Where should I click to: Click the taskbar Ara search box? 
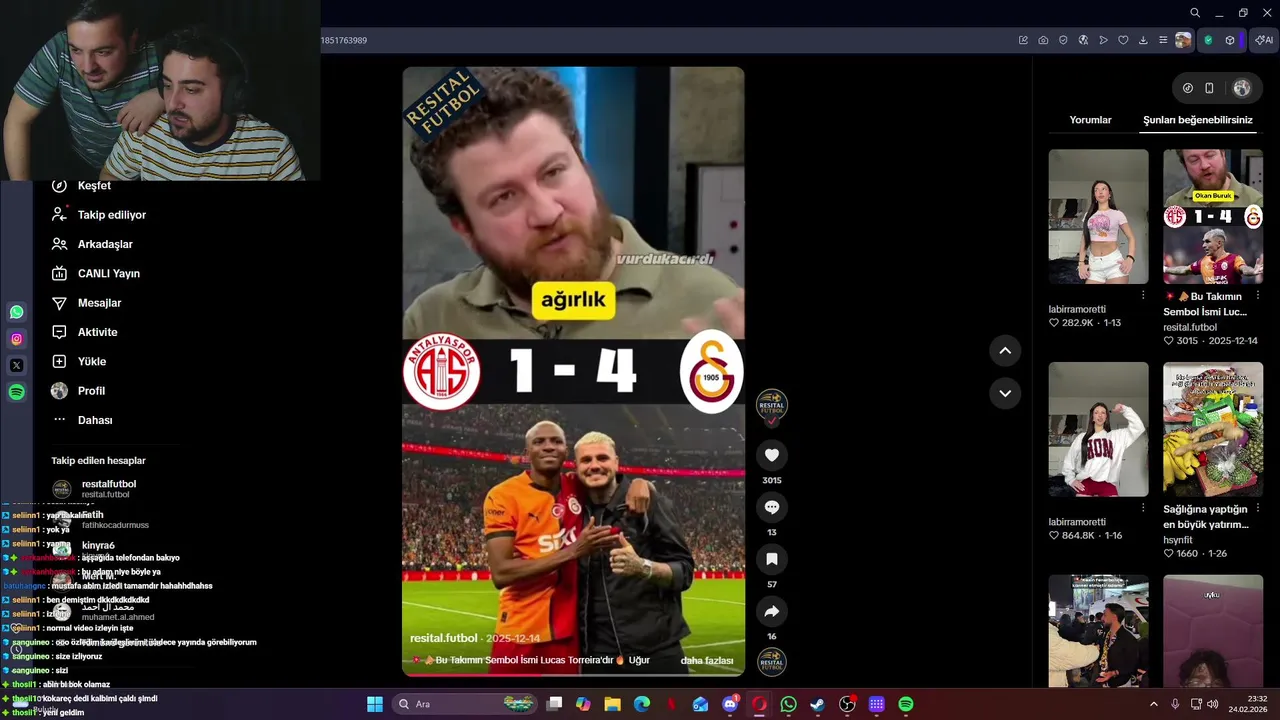(465, 704)
